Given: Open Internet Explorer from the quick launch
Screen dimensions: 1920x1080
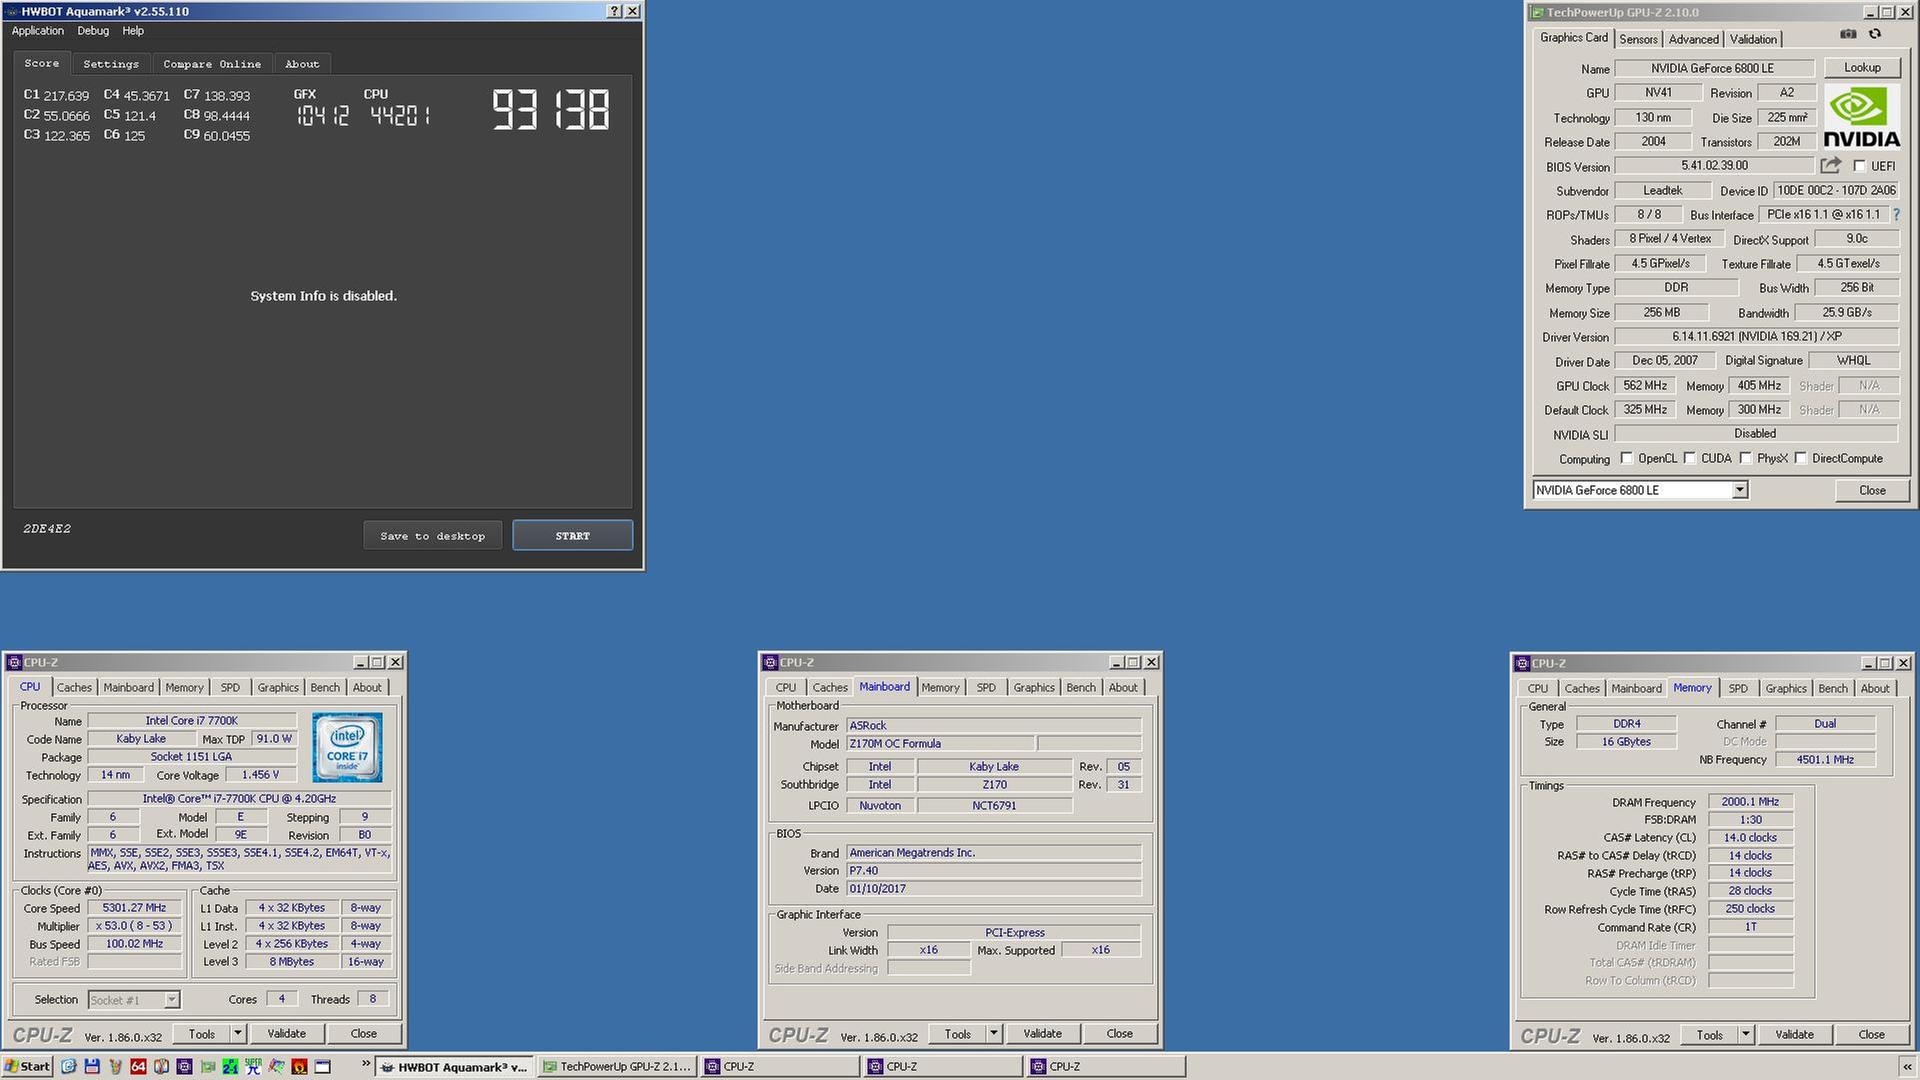Looking at the screenshot, I should (69, 1066).
